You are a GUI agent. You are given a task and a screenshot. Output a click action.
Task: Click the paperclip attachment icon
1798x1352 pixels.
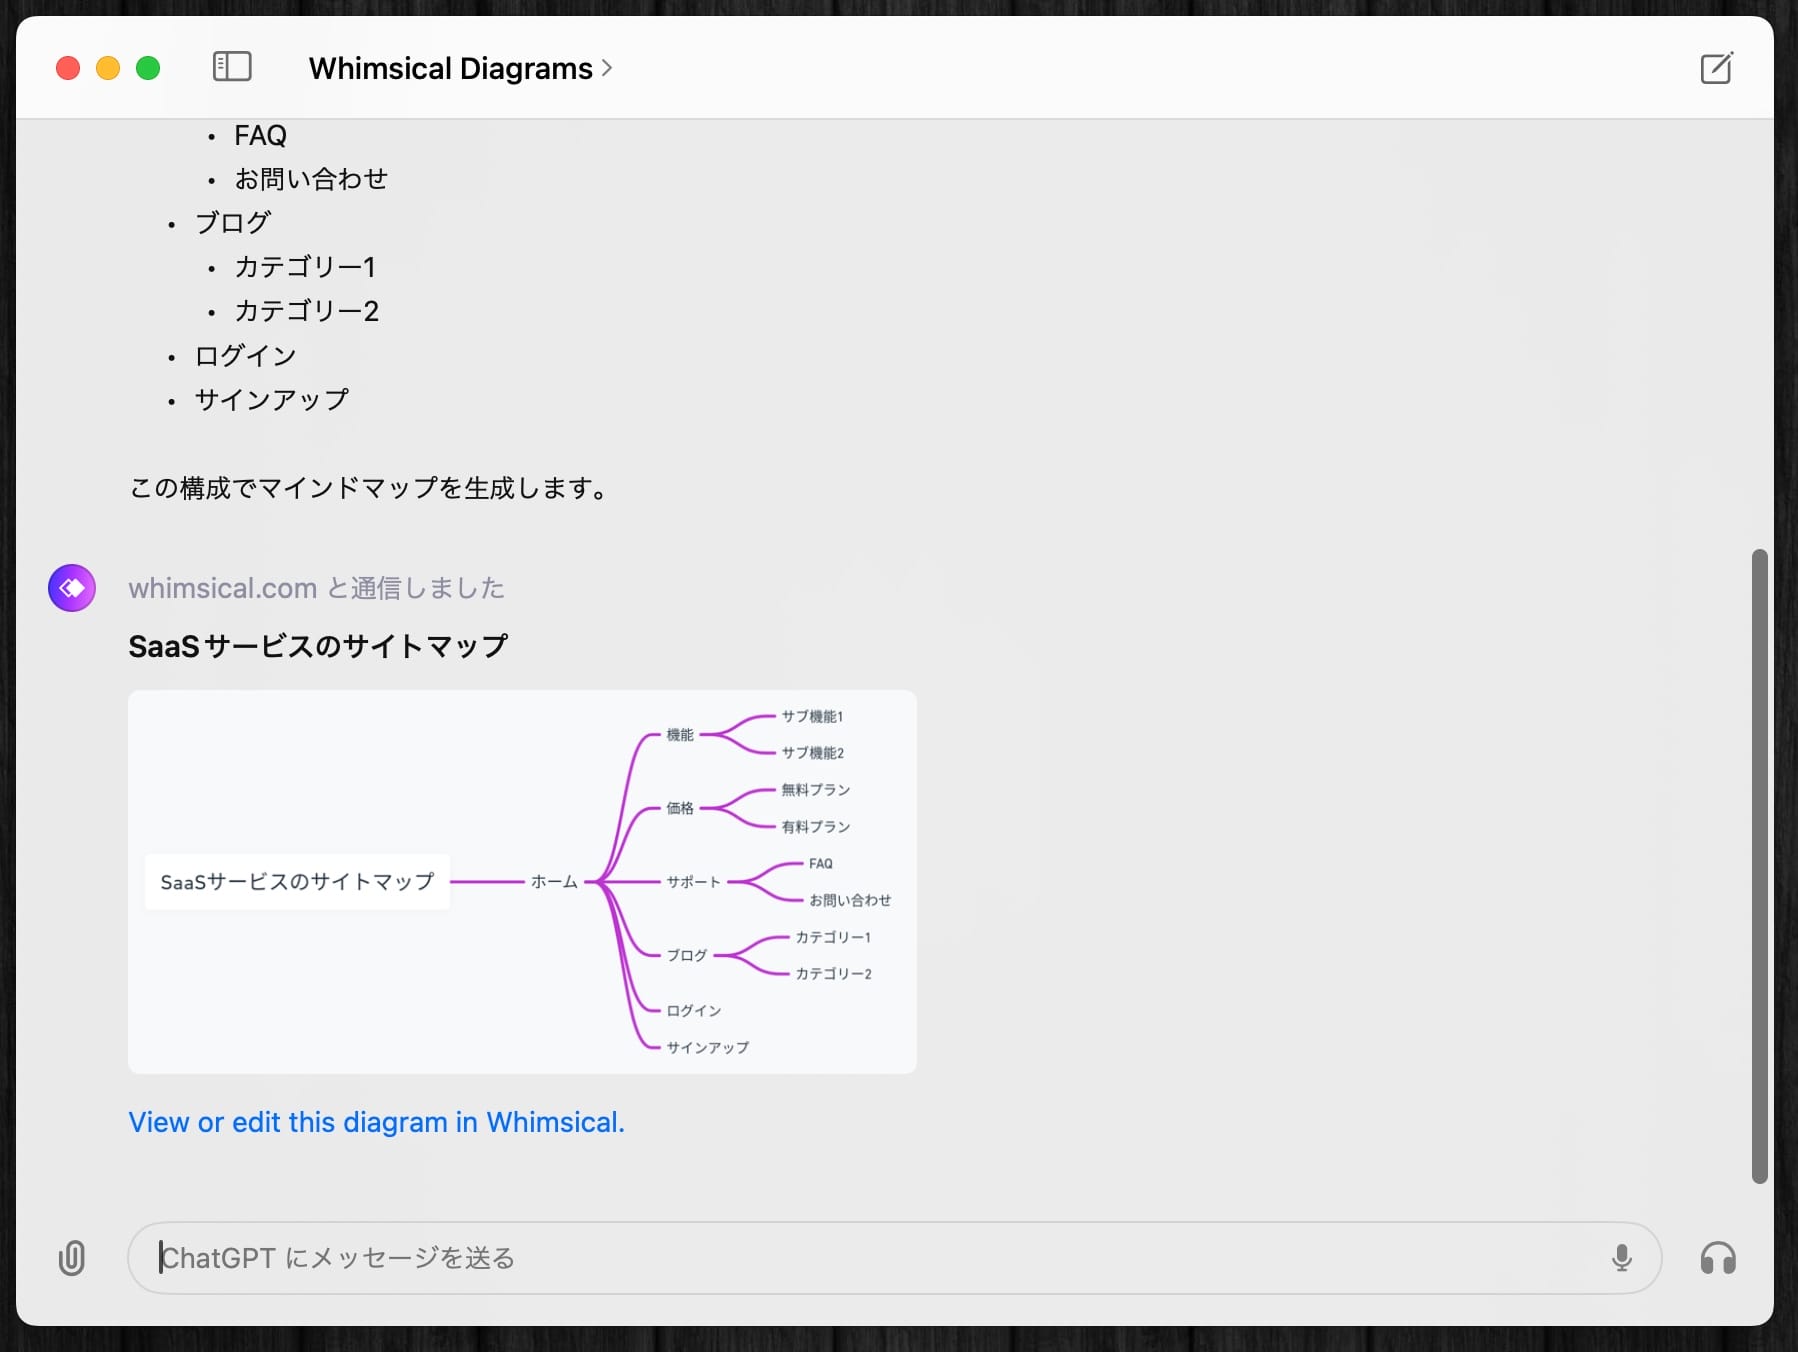click(x=72, y=1258)
